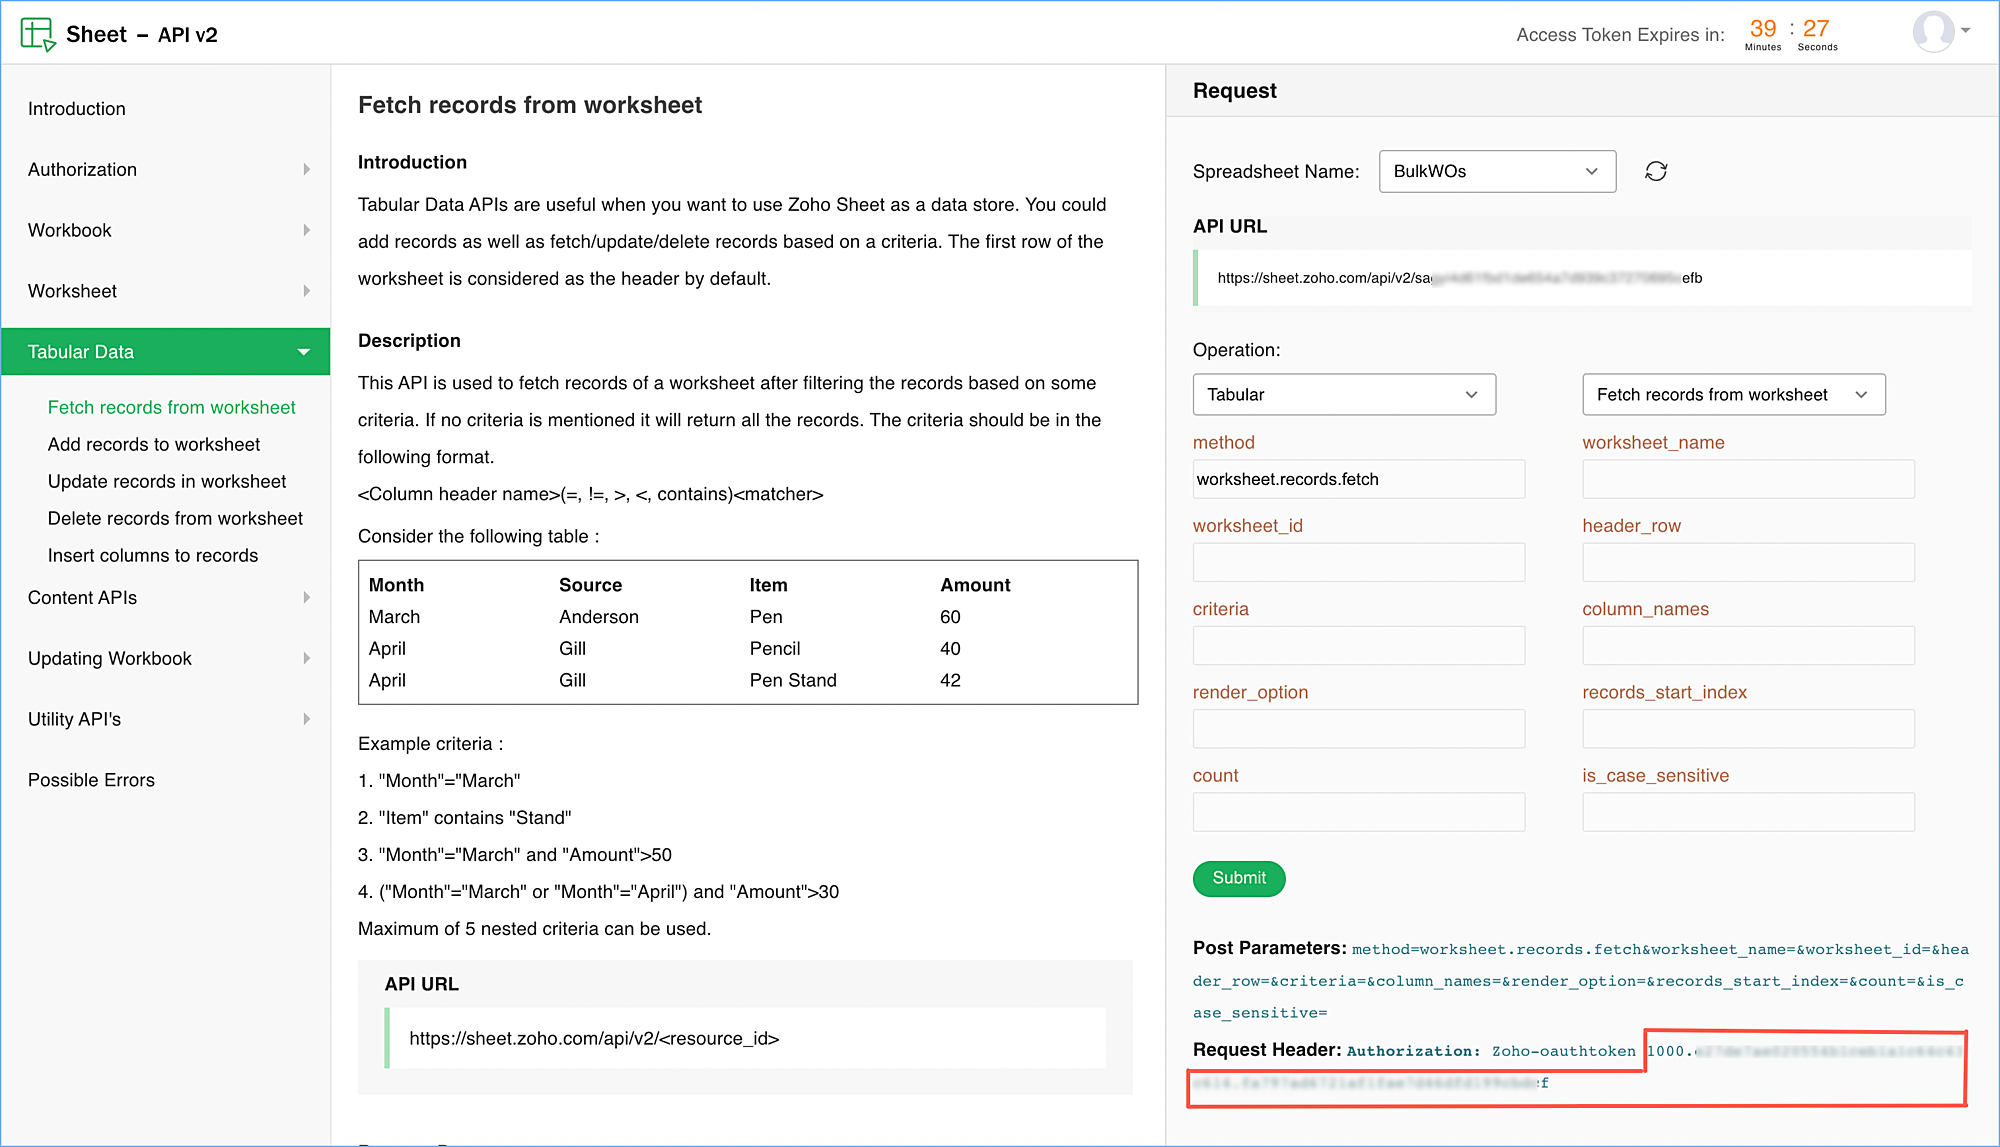Expand Utility API's section arrow
The image size is (2000, 1147).
306,719
